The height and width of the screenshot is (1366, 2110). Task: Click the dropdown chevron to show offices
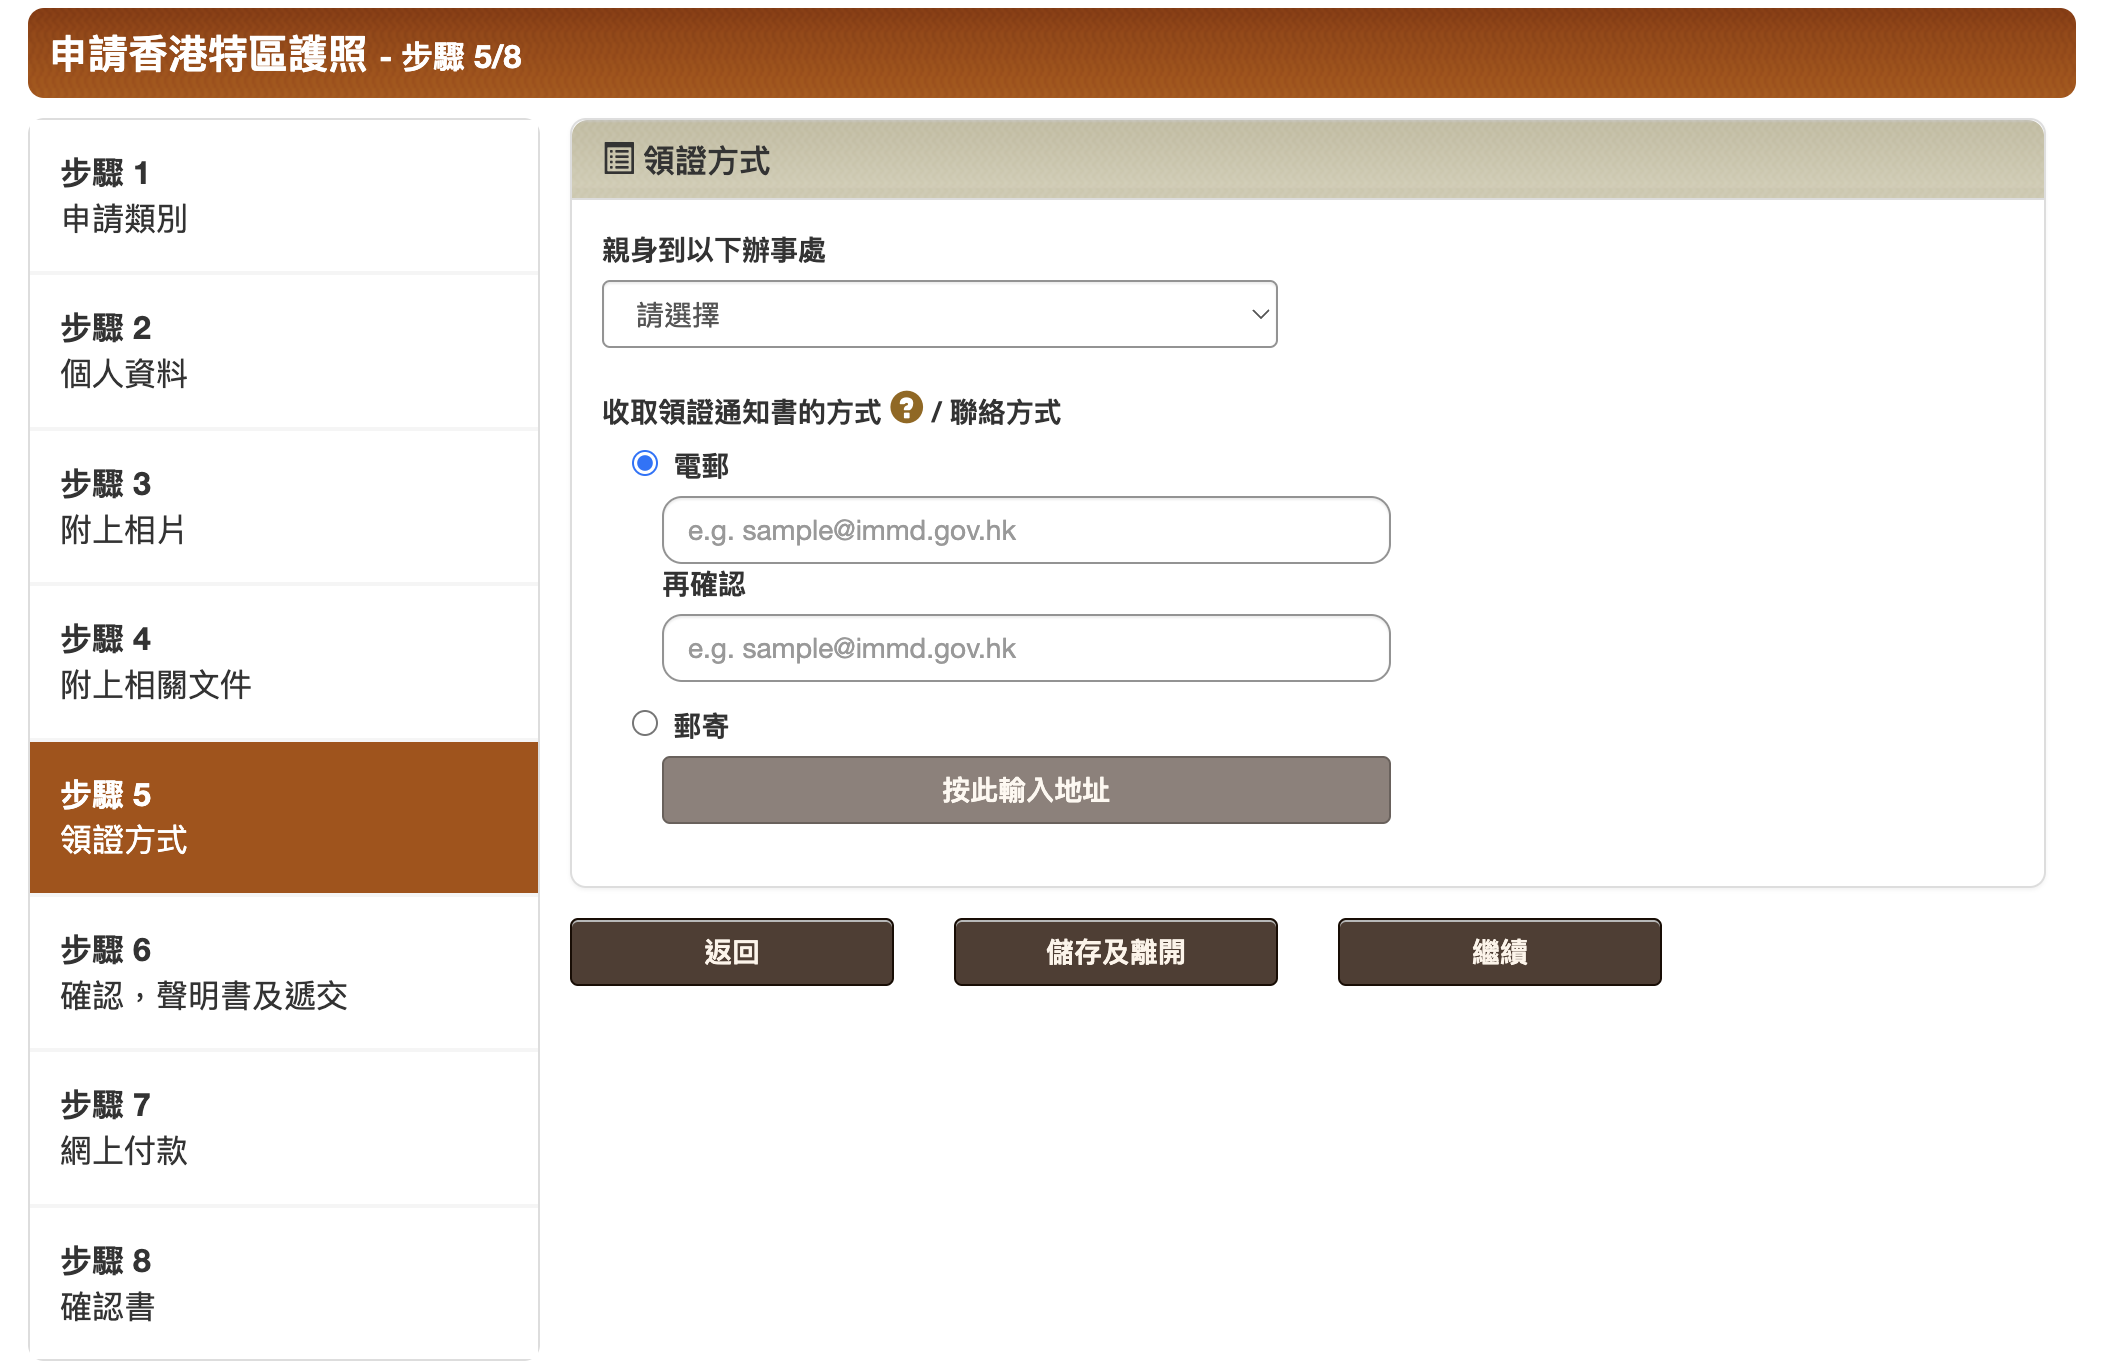tap(1258, 314)
